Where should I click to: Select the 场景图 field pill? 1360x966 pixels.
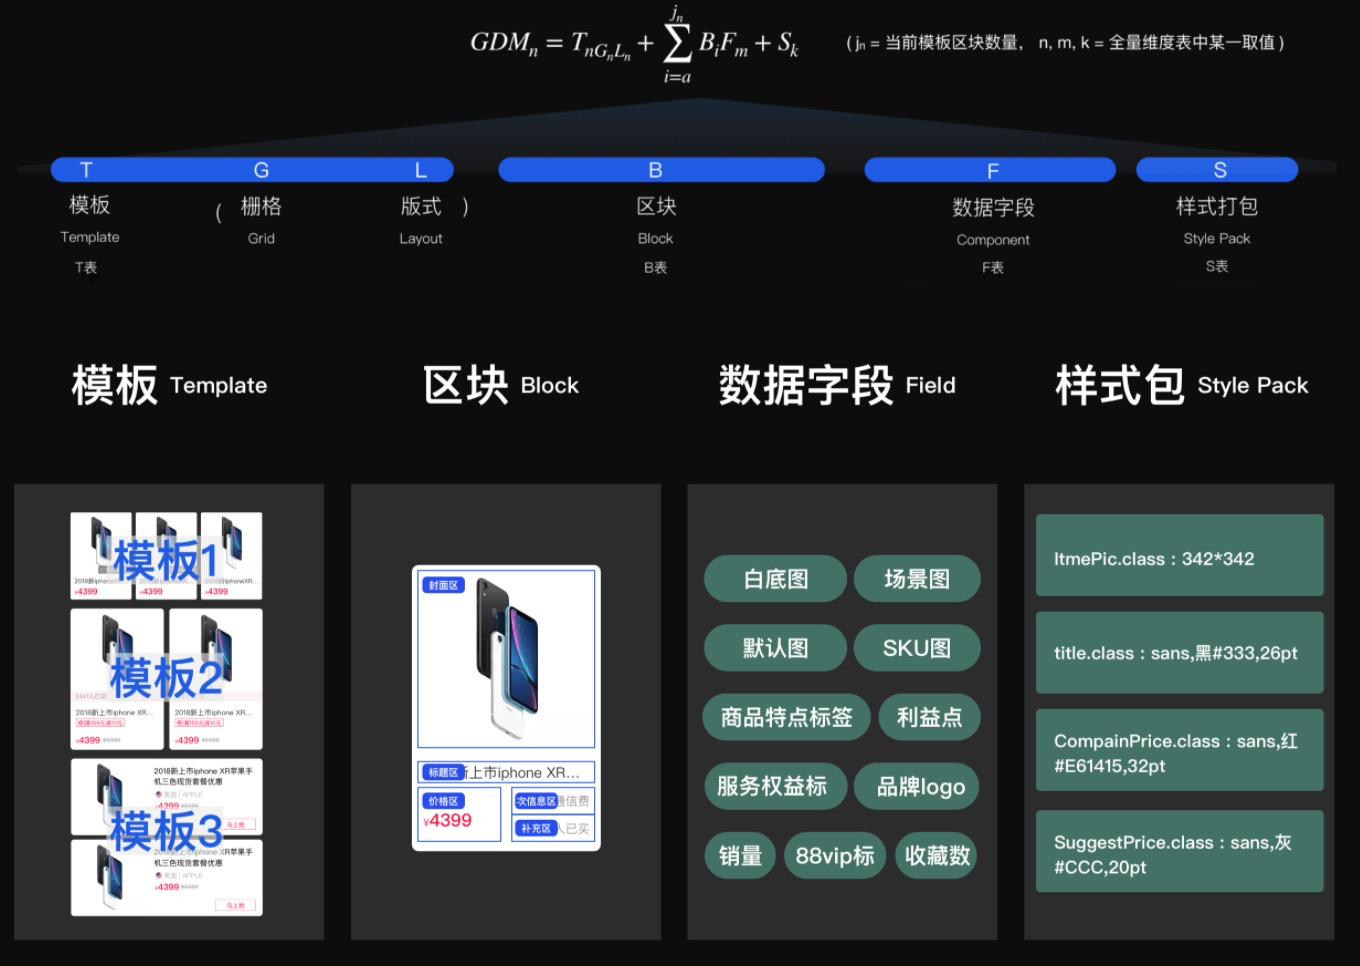coord(917,579)
